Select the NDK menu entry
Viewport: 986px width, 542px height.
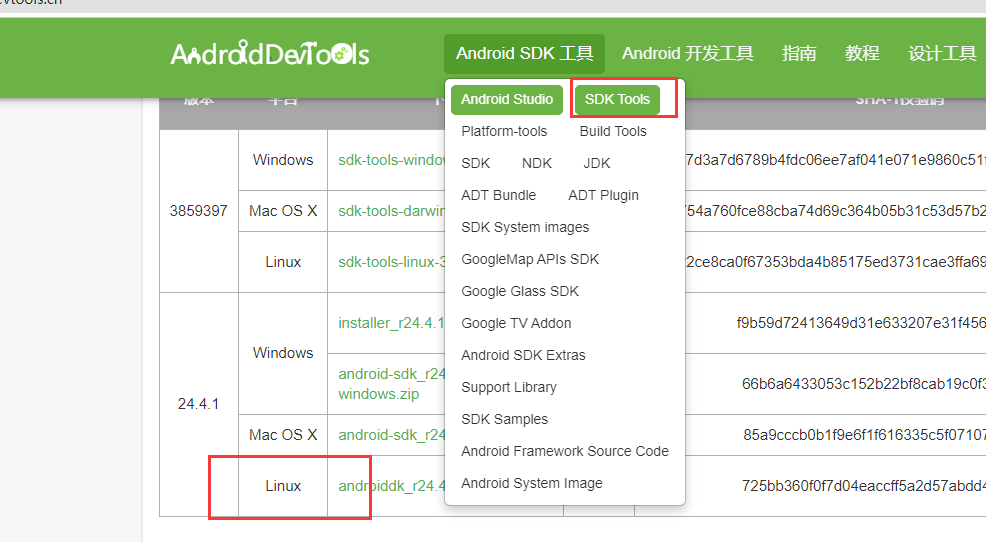pos(537,163)
